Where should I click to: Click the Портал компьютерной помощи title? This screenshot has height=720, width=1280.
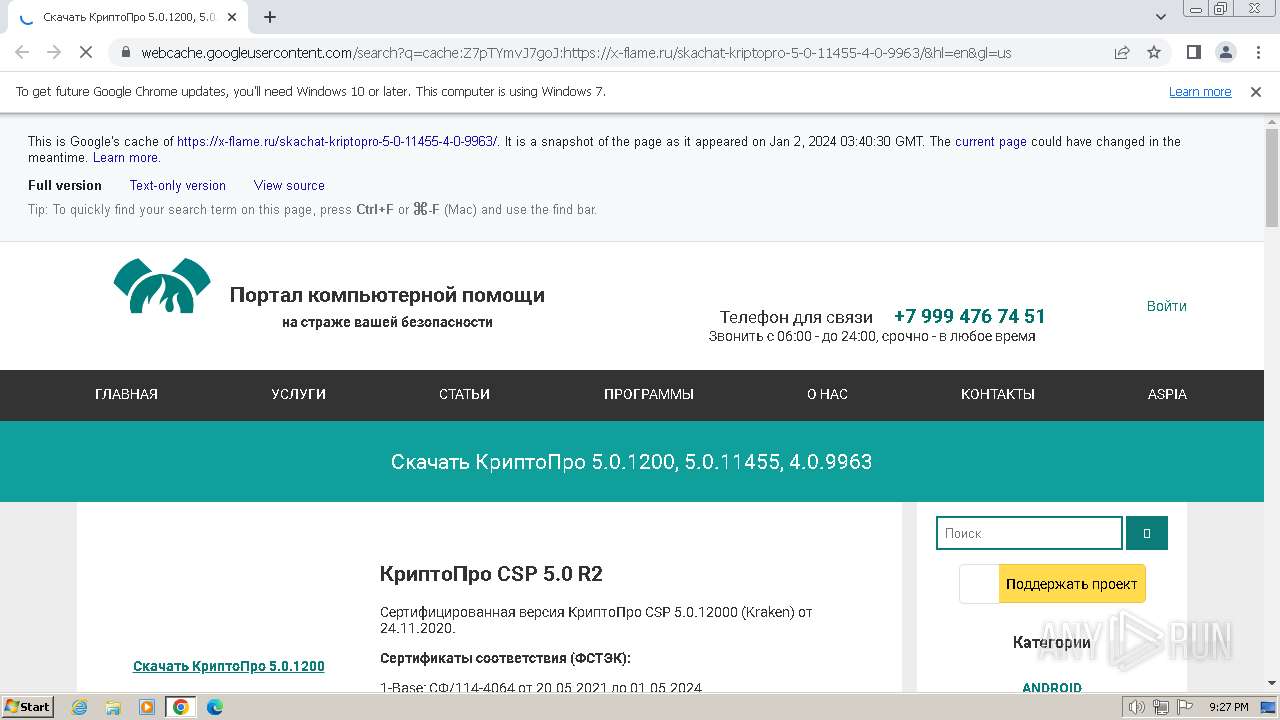387,295
